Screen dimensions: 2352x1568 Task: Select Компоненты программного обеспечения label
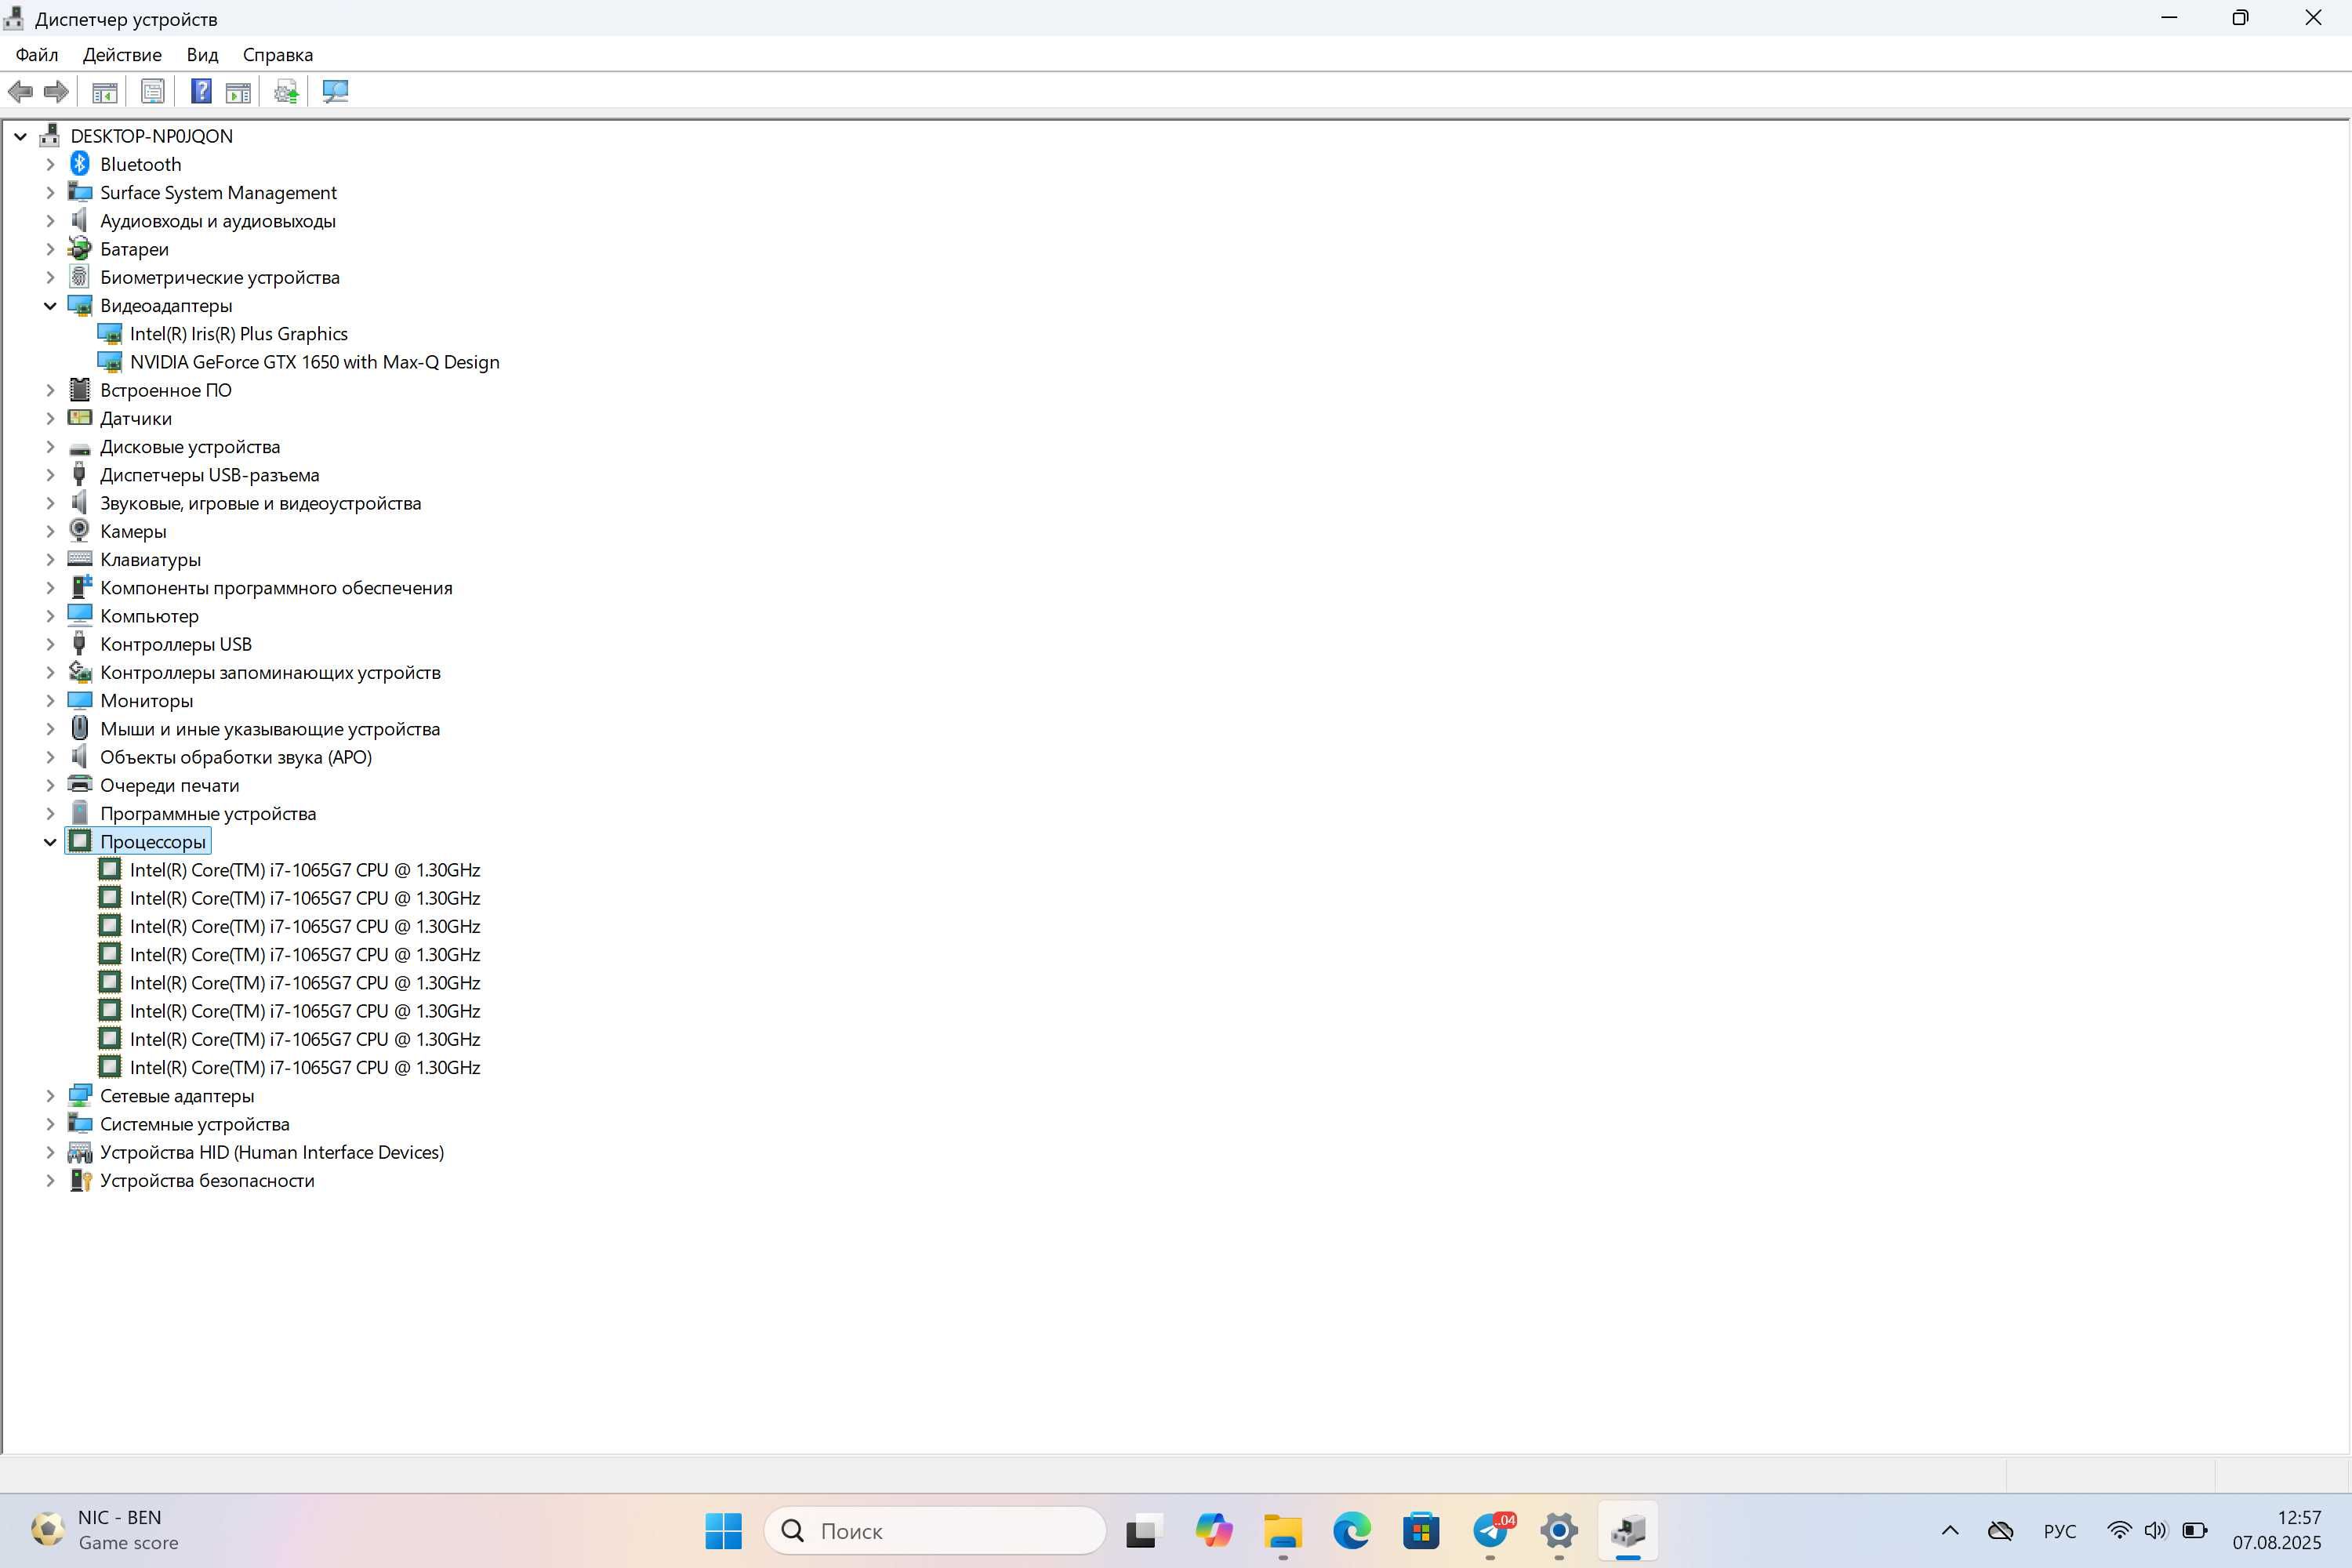coord(276,587)
